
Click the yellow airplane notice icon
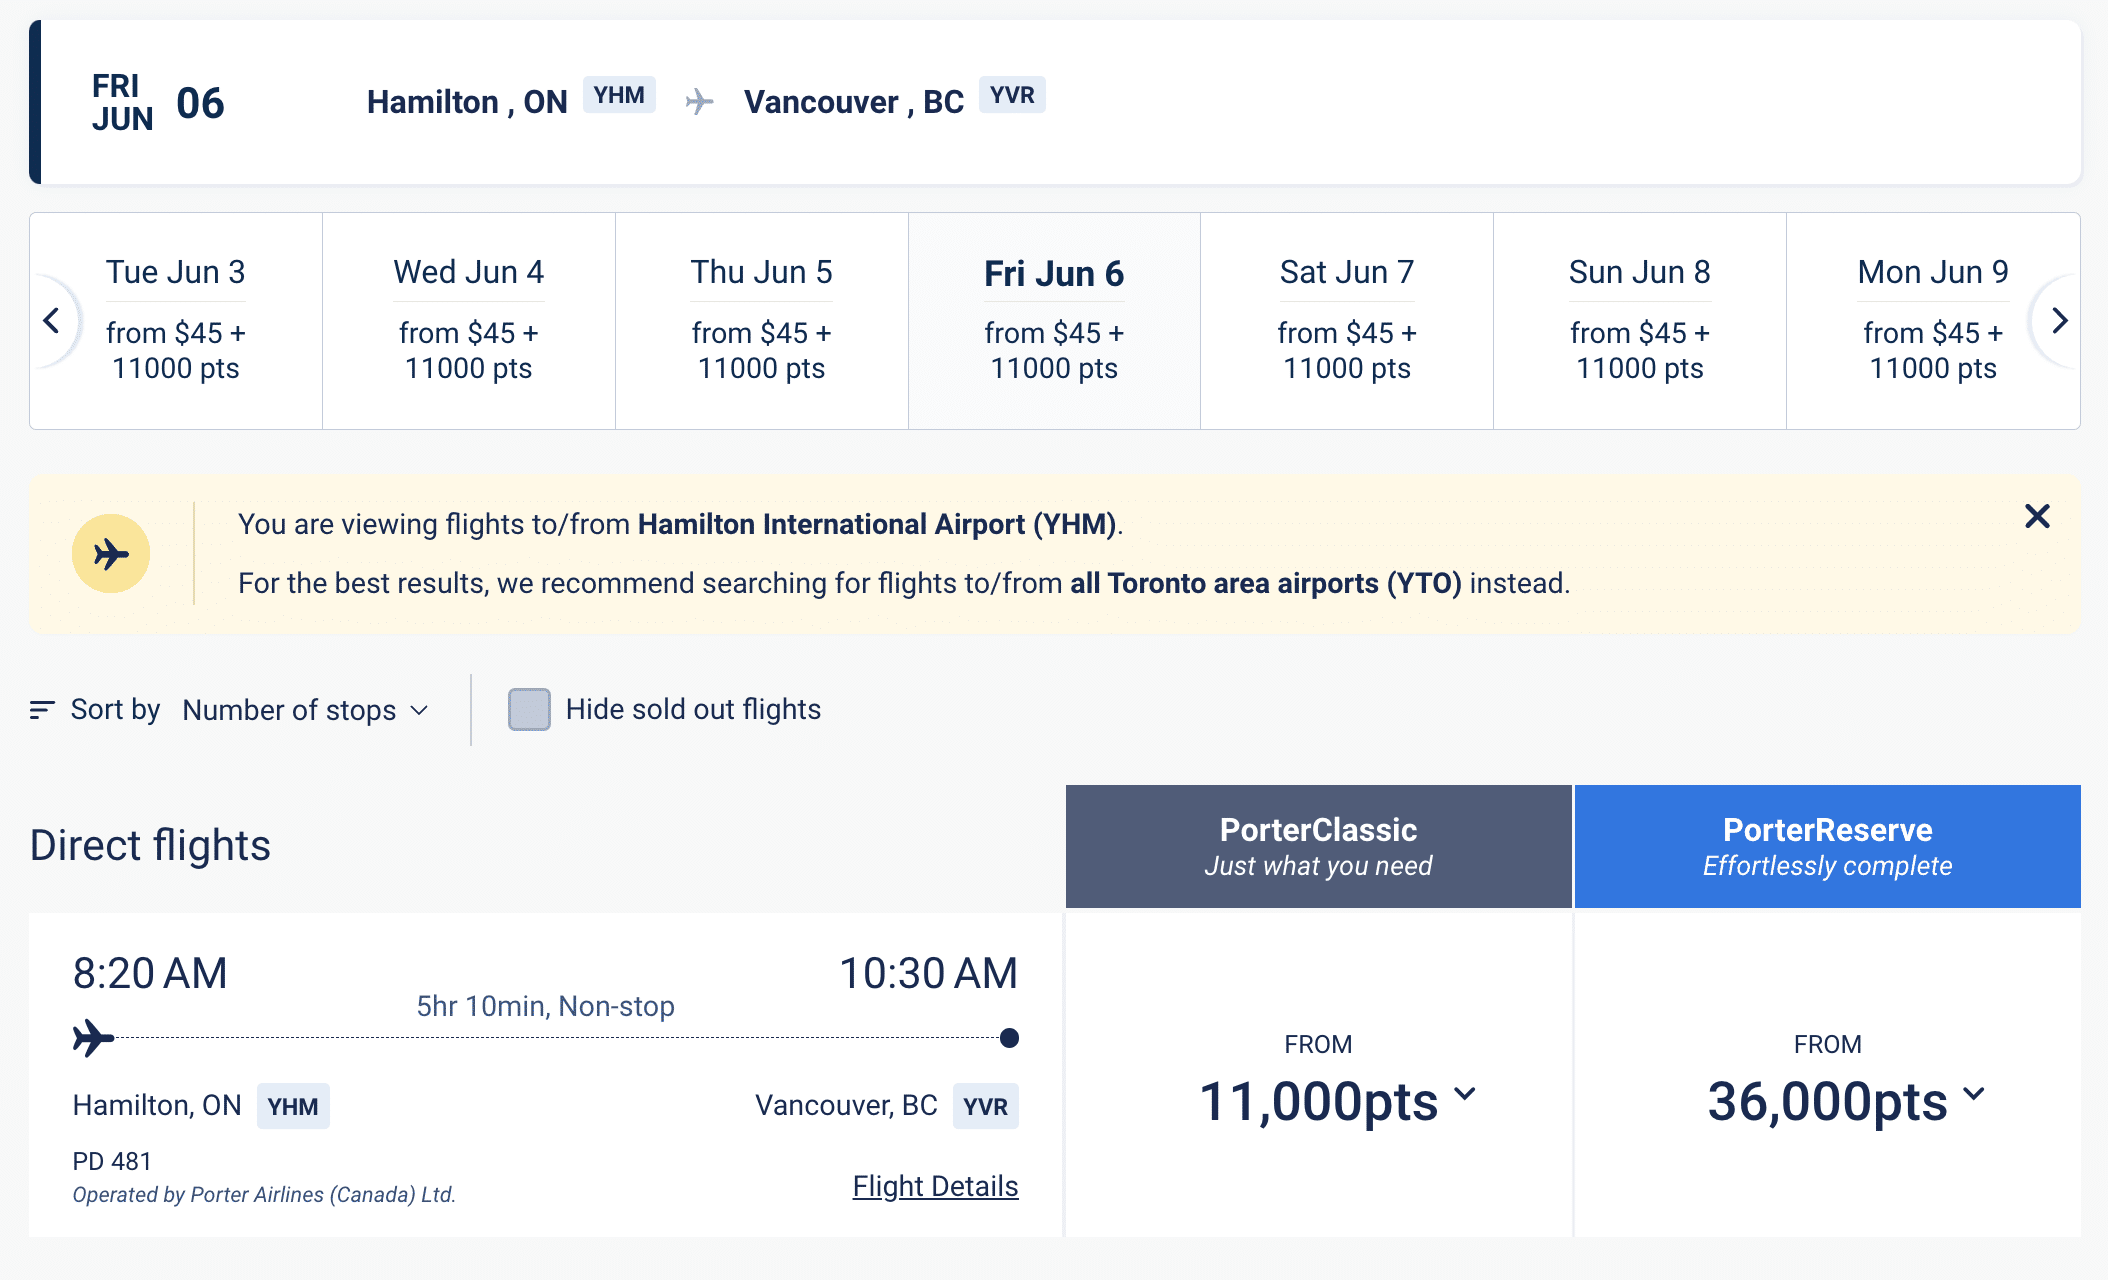click(x=111, y=554)
